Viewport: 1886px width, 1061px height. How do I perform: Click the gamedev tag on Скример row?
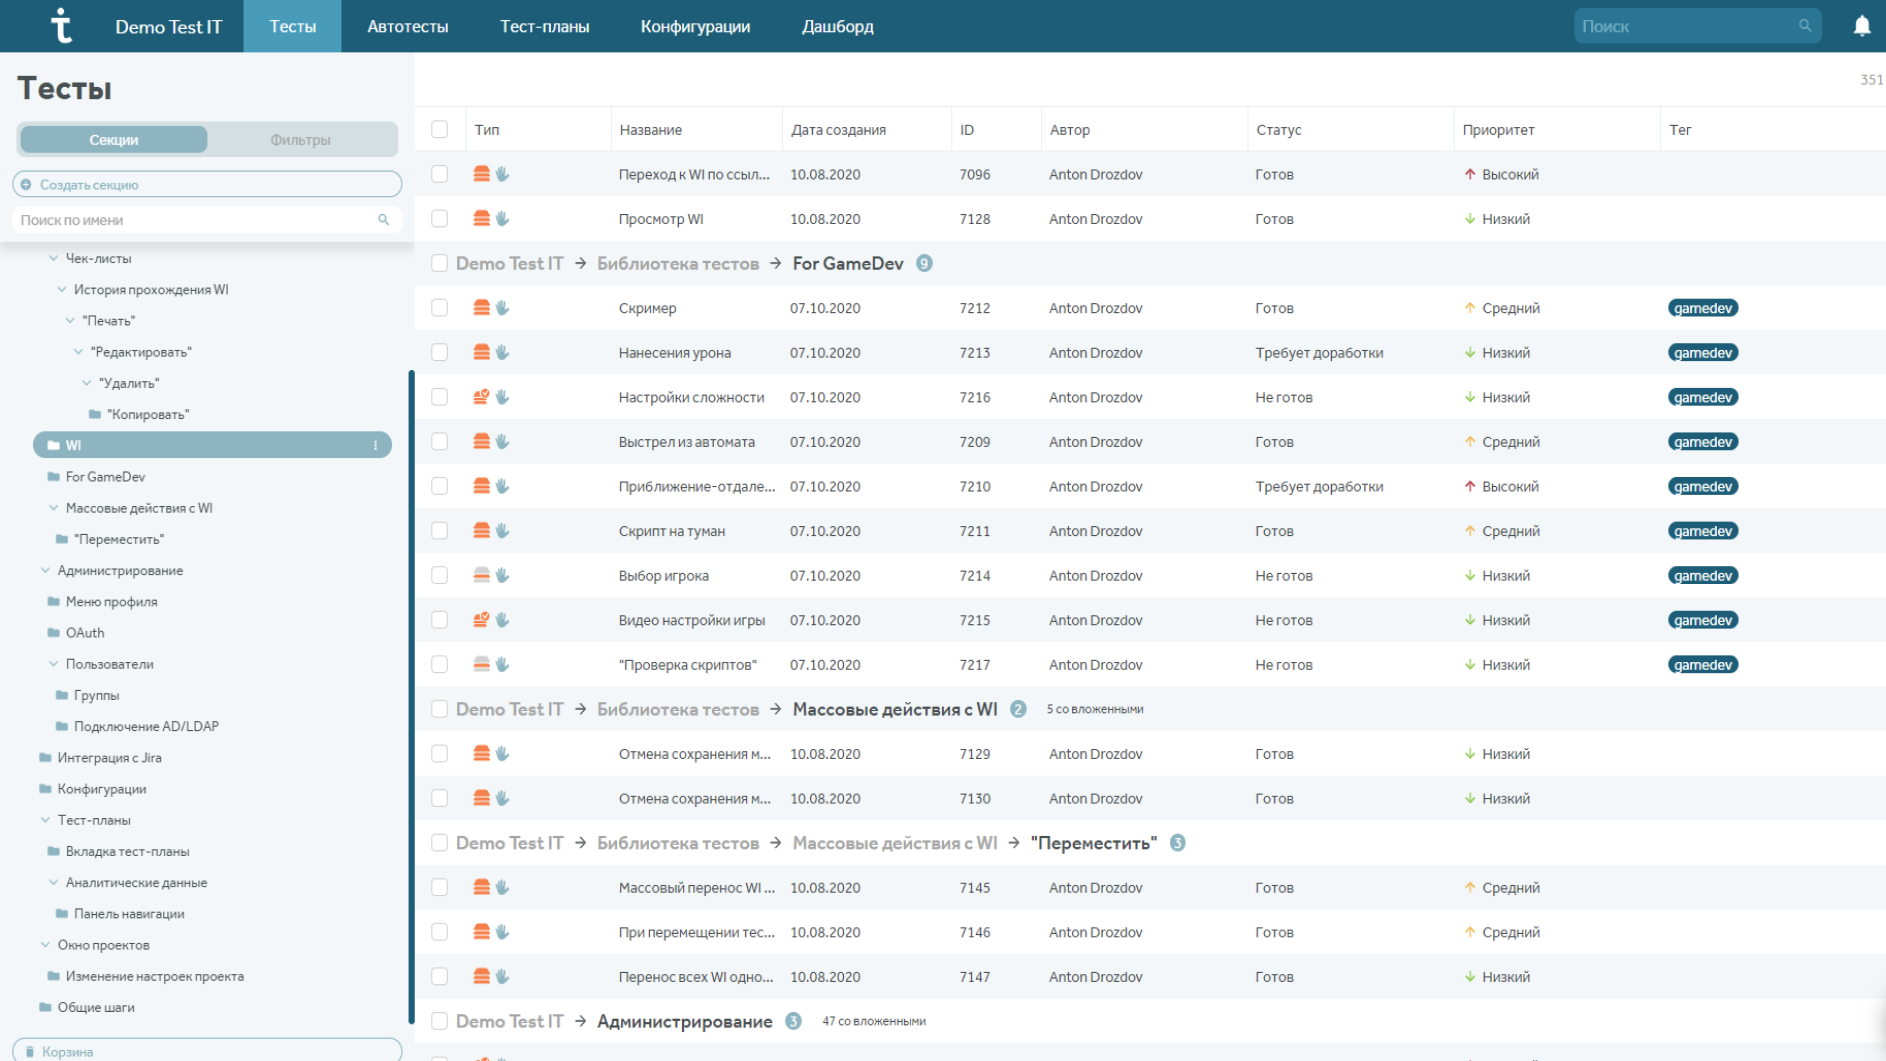(x=1702, y=308)
